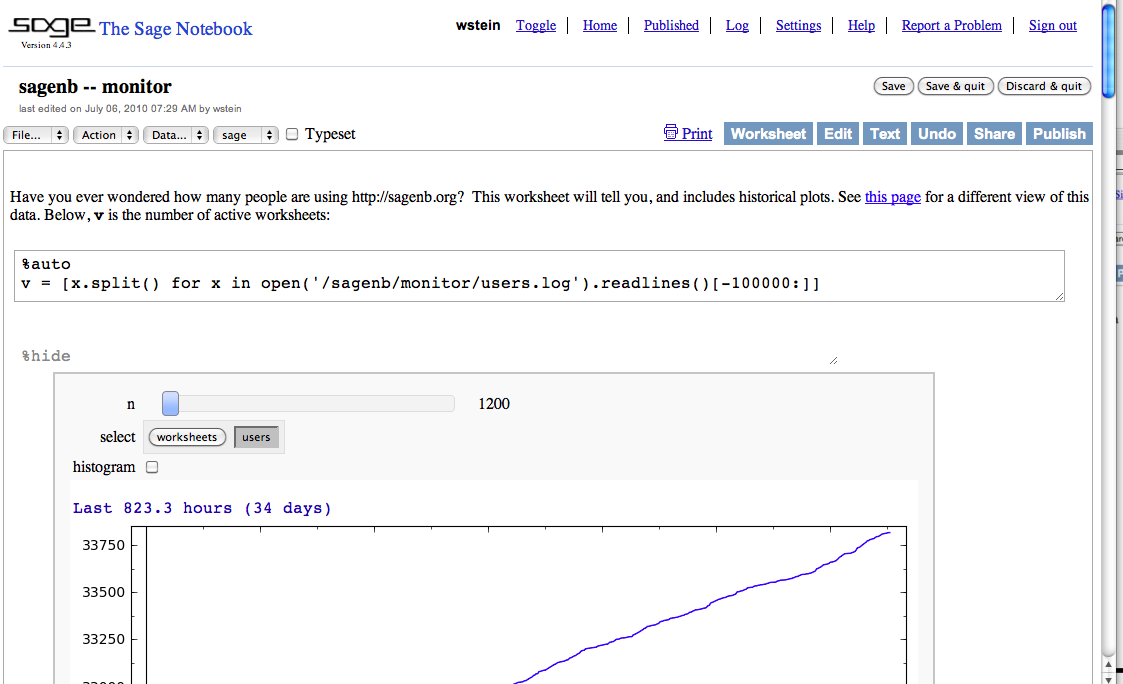This screenshot has height=684, width=1123.
Task: Open the Data... dropdown
Action: click(x=176, y=135)
